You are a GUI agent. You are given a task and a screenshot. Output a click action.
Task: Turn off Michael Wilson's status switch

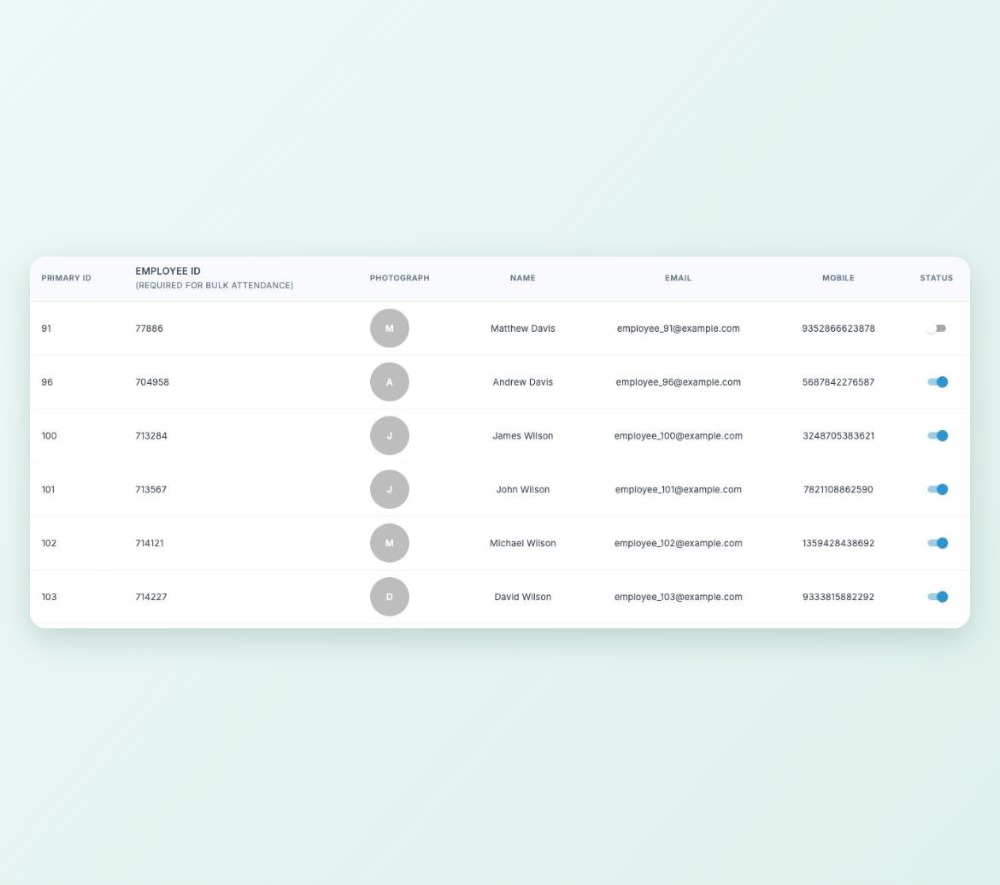(x=938, y=543)
